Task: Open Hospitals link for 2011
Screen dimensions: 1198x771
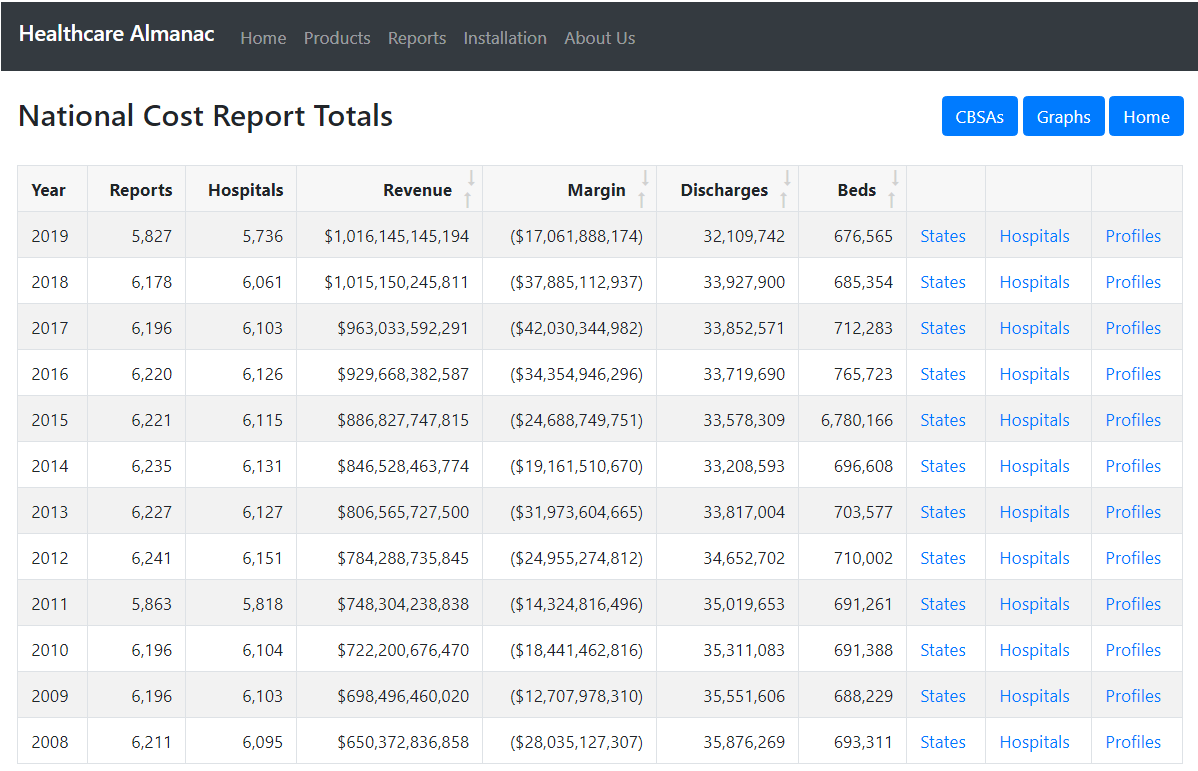Action: [x=1034, y=604]
